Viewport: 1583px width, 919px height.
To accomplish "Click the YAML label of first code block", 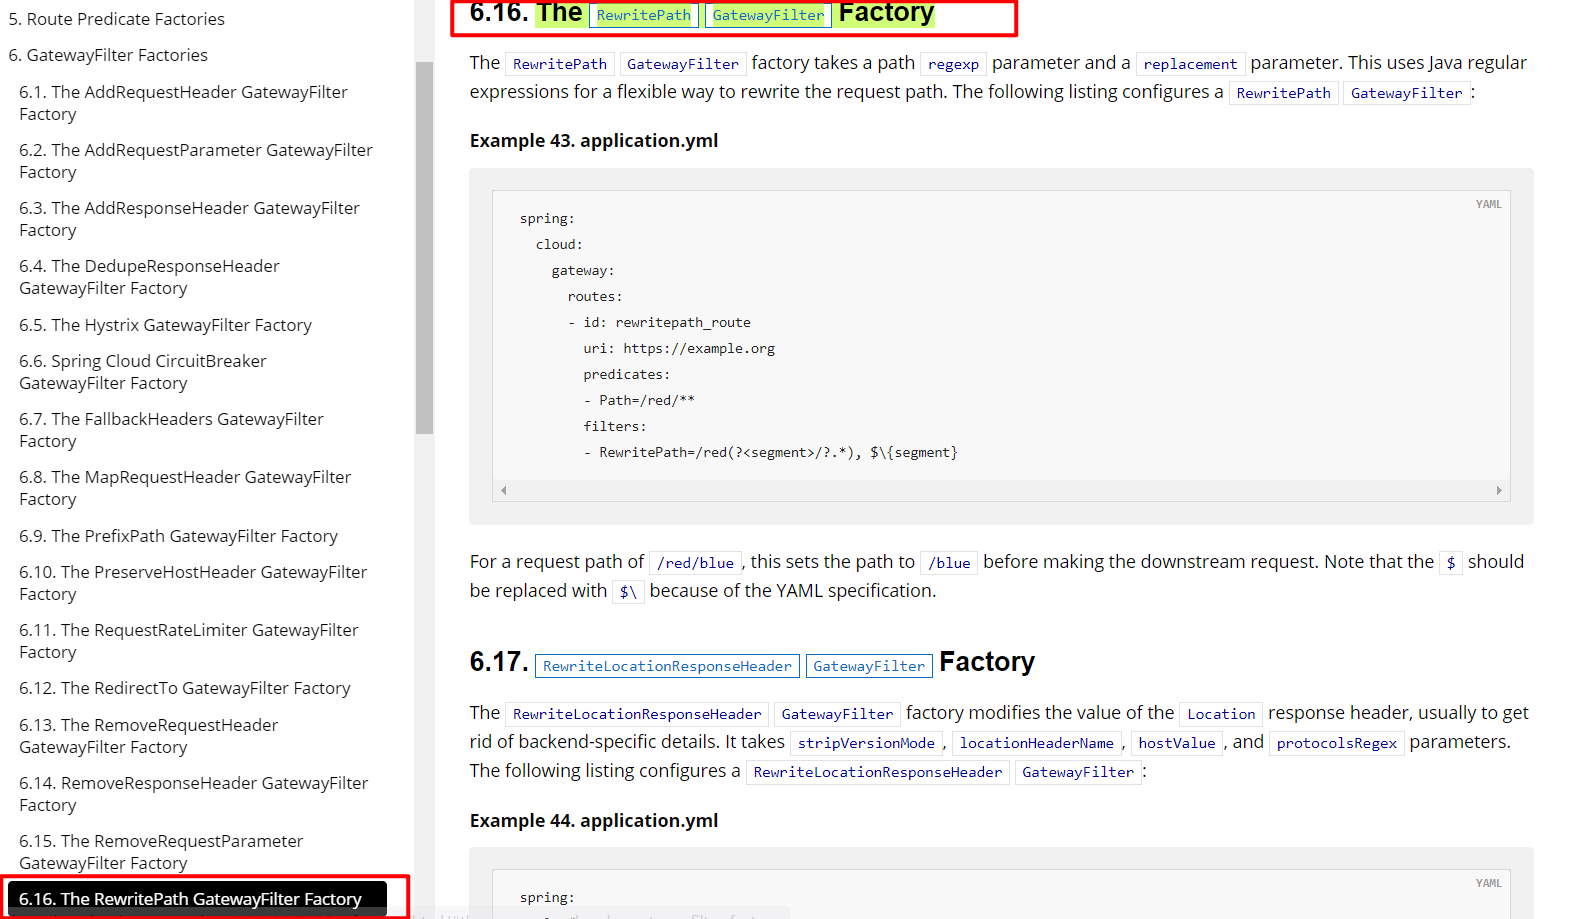I will (1488, 204).
